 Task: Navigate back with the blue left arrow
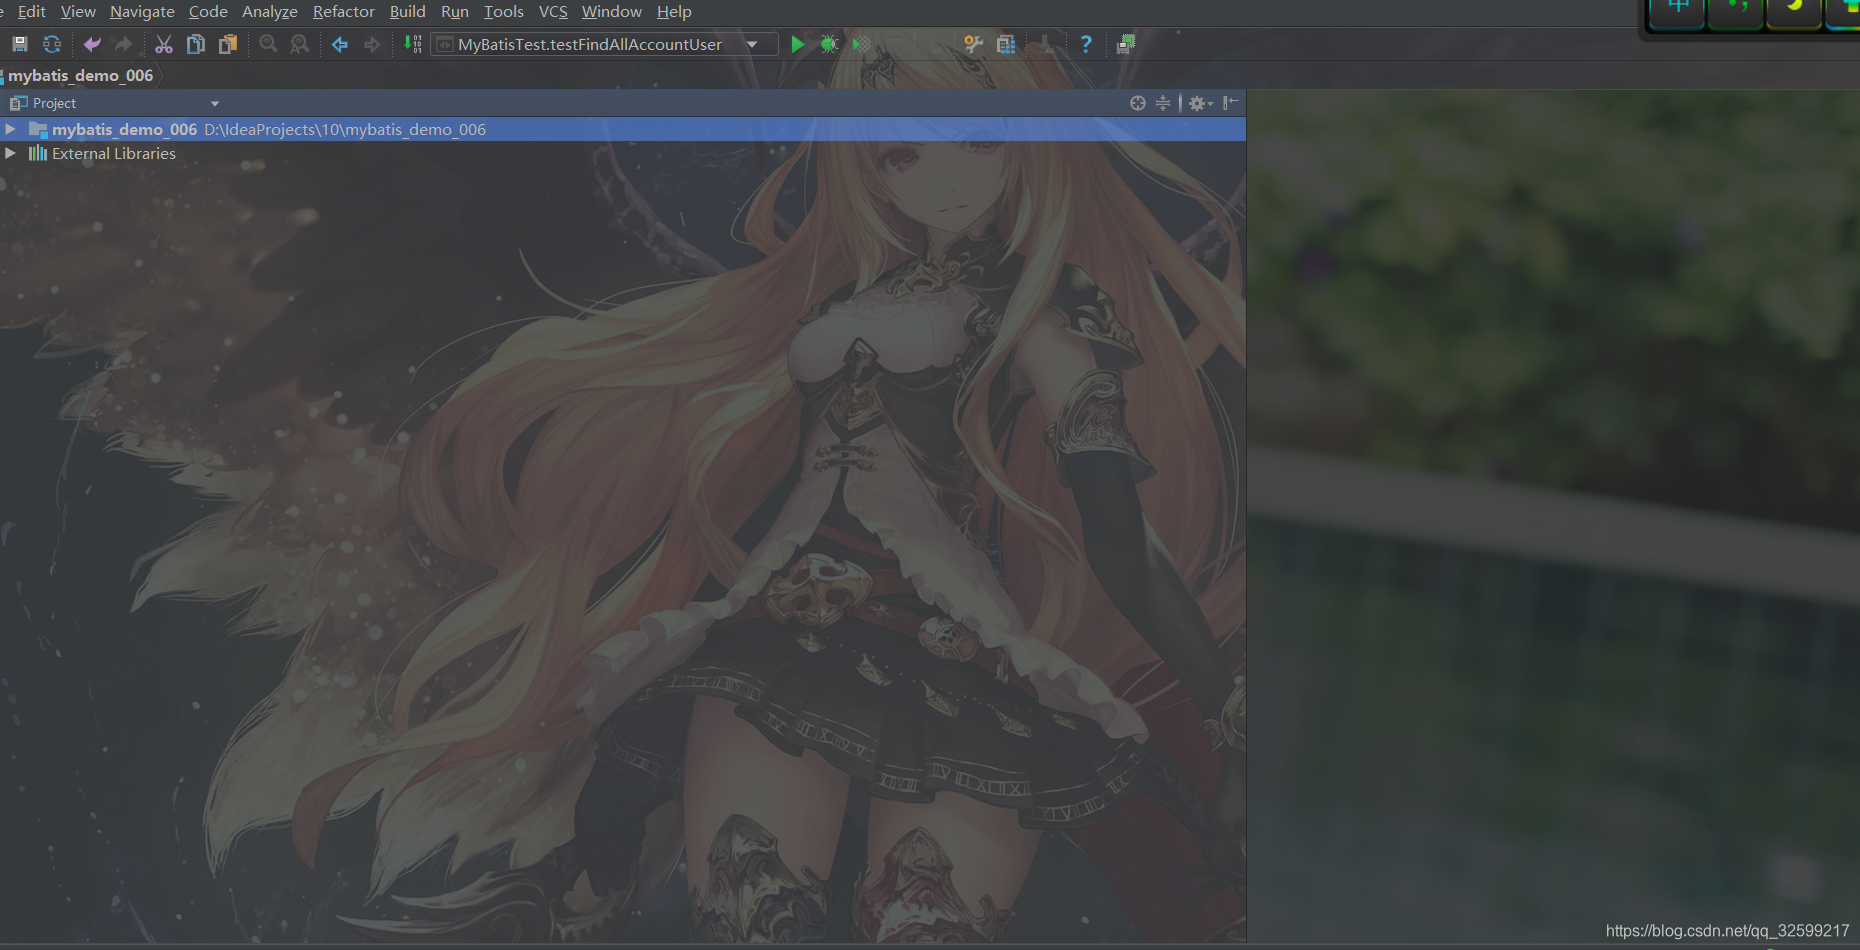(340, 44)
